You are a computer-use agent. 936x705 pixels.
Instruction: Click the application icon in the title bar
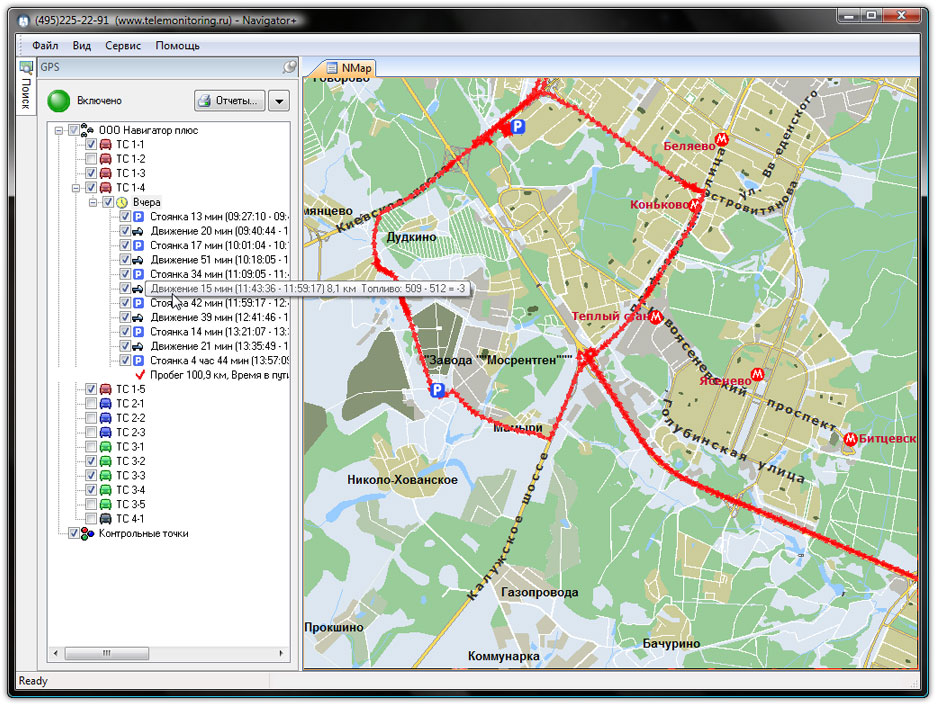23,21
